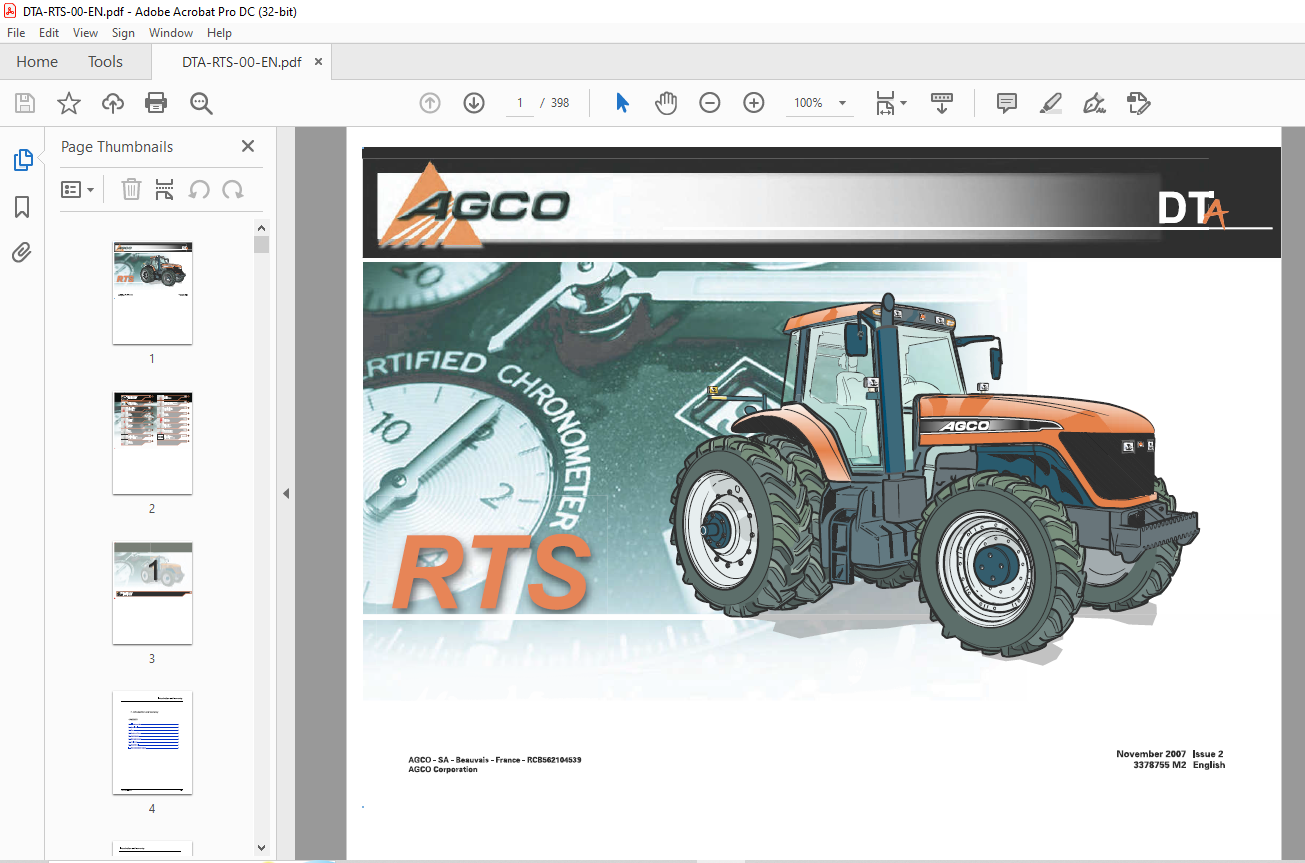Screen dimensions: 1305x863
Task: Open the Edit menu
Action: coord(49,33)
